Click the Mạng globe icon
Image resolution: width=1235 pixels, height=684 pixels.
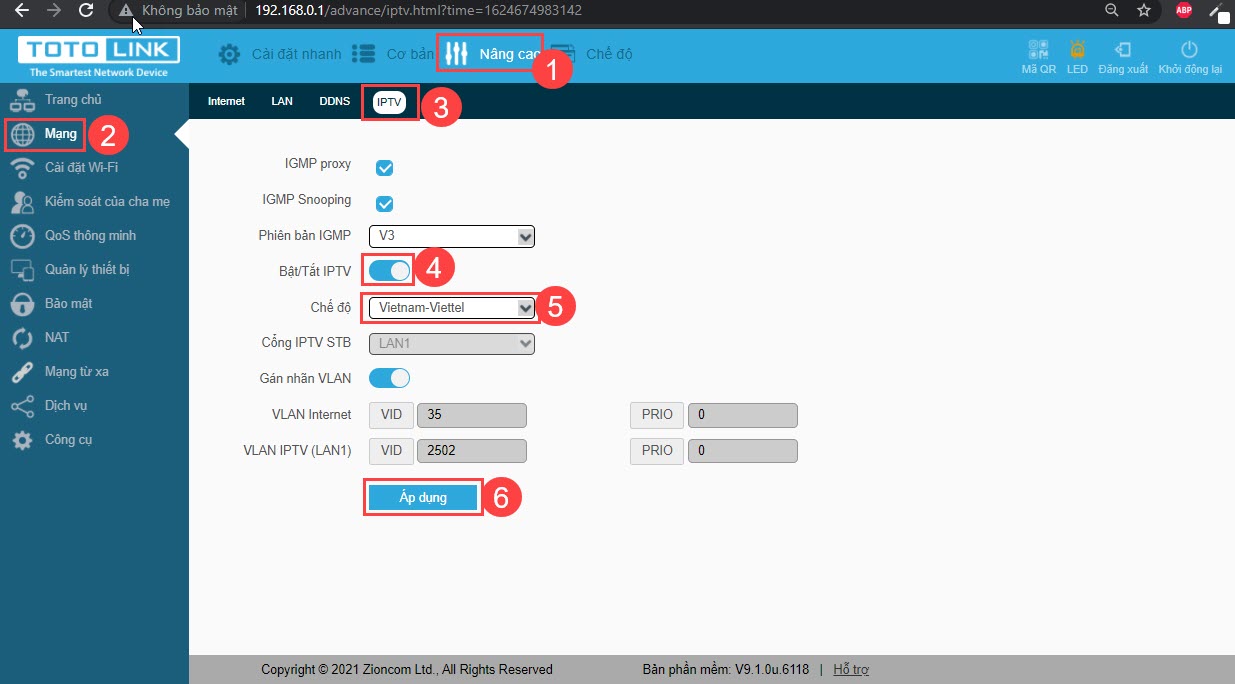(x=23, y=134)
